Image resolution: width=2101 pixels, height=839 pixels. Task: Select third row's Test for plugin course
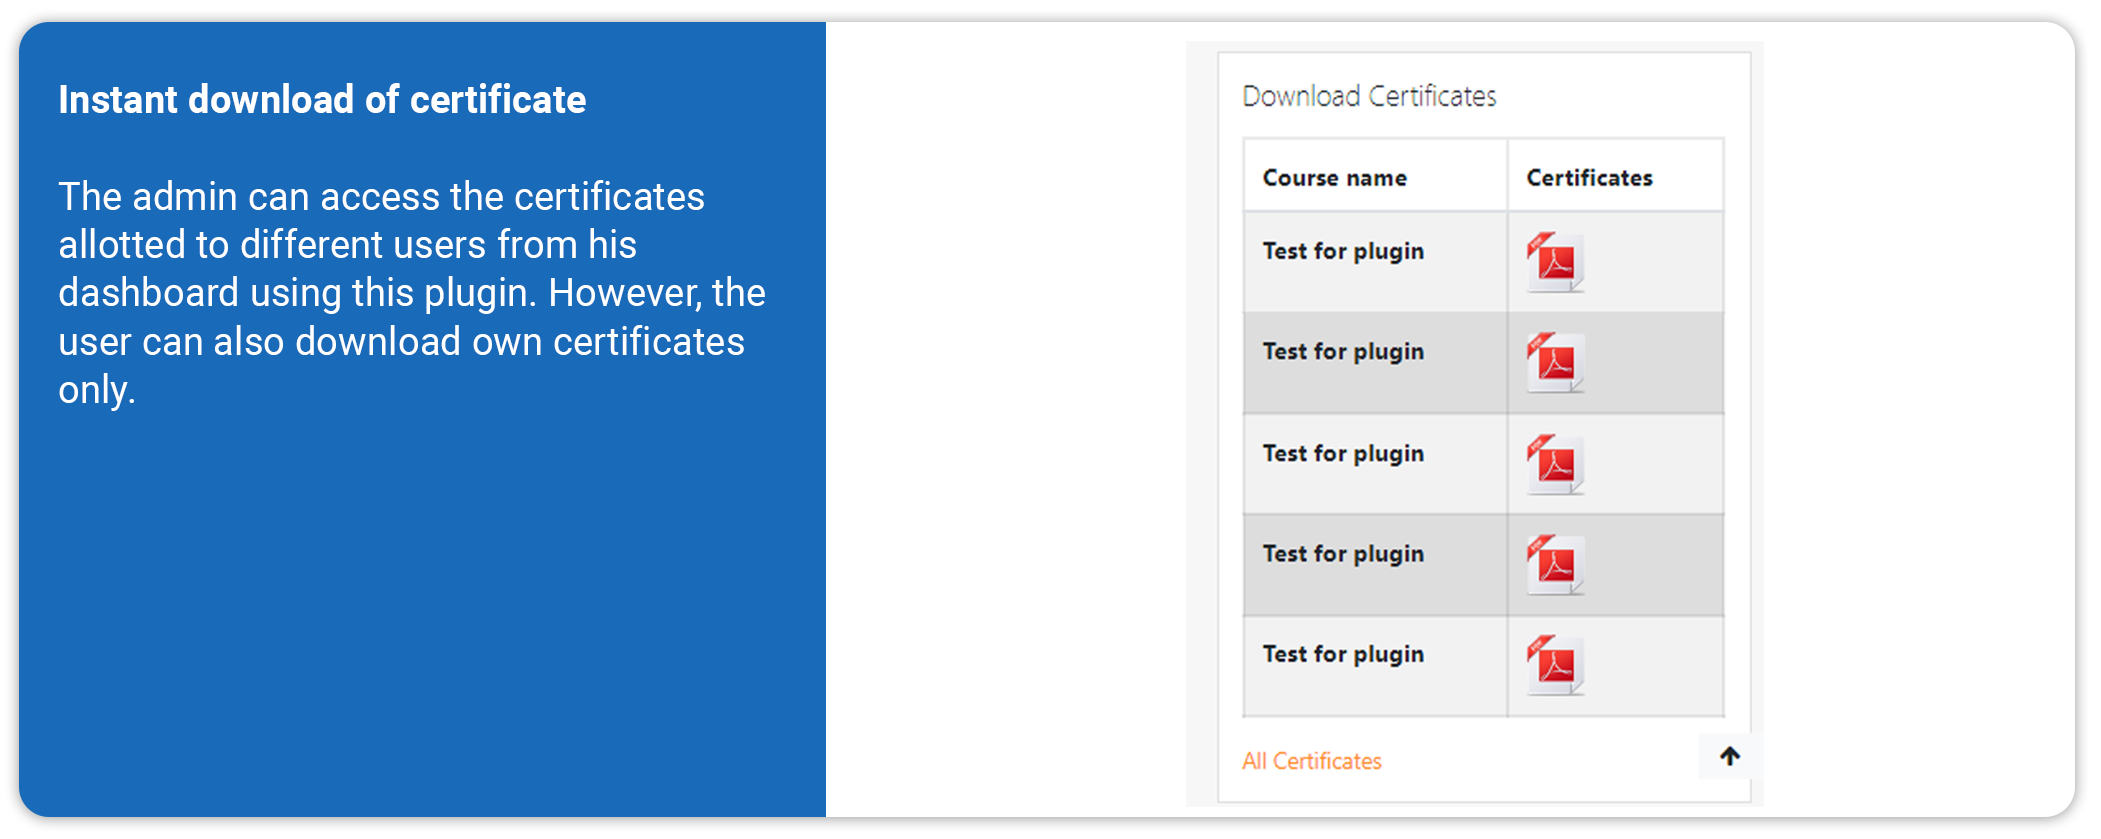(1342, 454)
